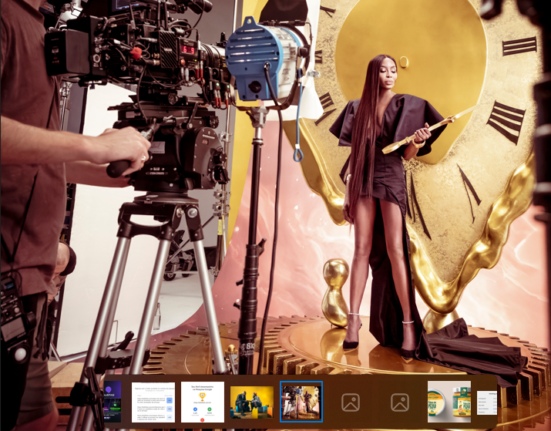Select the partially visible table thumbnail at strip end
Image resolution: width=551 pixels, height=431 pixels.
[x=487, y=403]
